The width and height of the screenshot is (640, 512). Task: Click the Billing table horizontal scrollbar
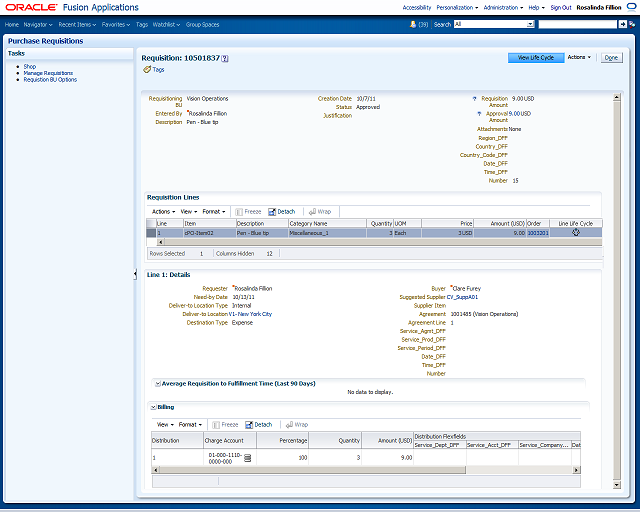pyautogui.click(x=311, y=470)
